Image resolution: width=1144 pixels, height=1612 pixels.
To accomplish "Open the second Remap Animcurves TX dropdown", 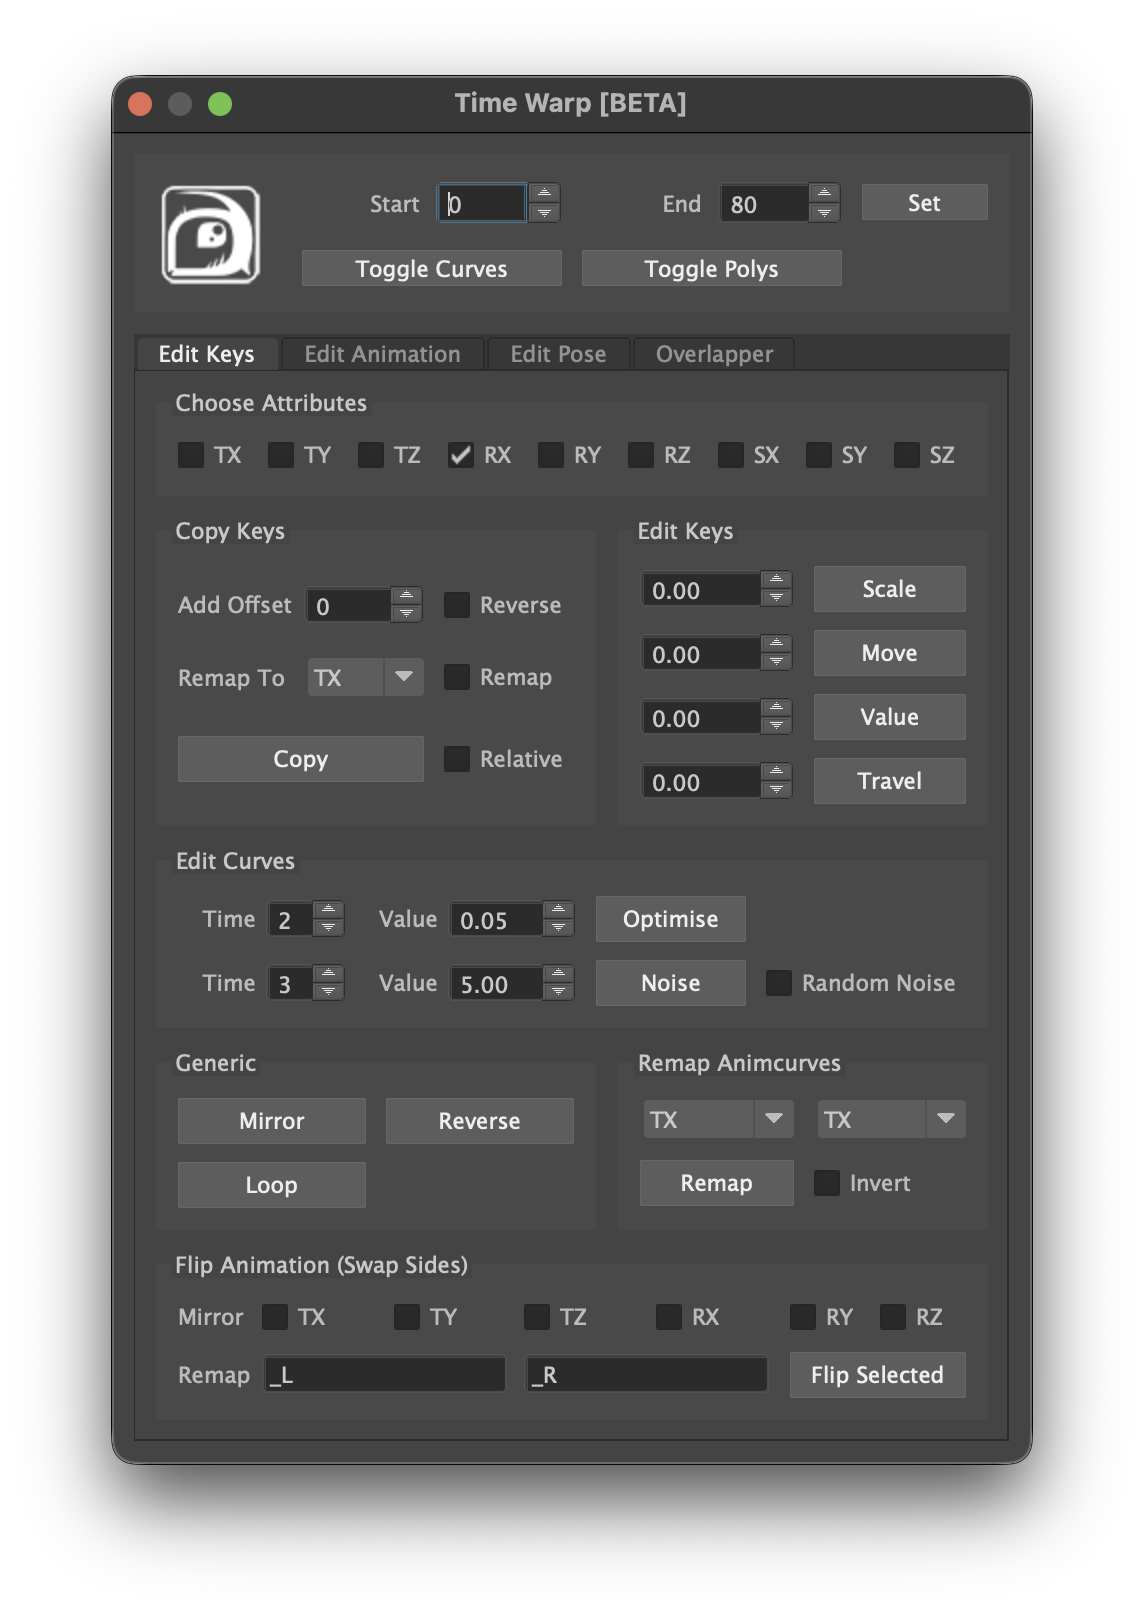I will point(892,1119).
